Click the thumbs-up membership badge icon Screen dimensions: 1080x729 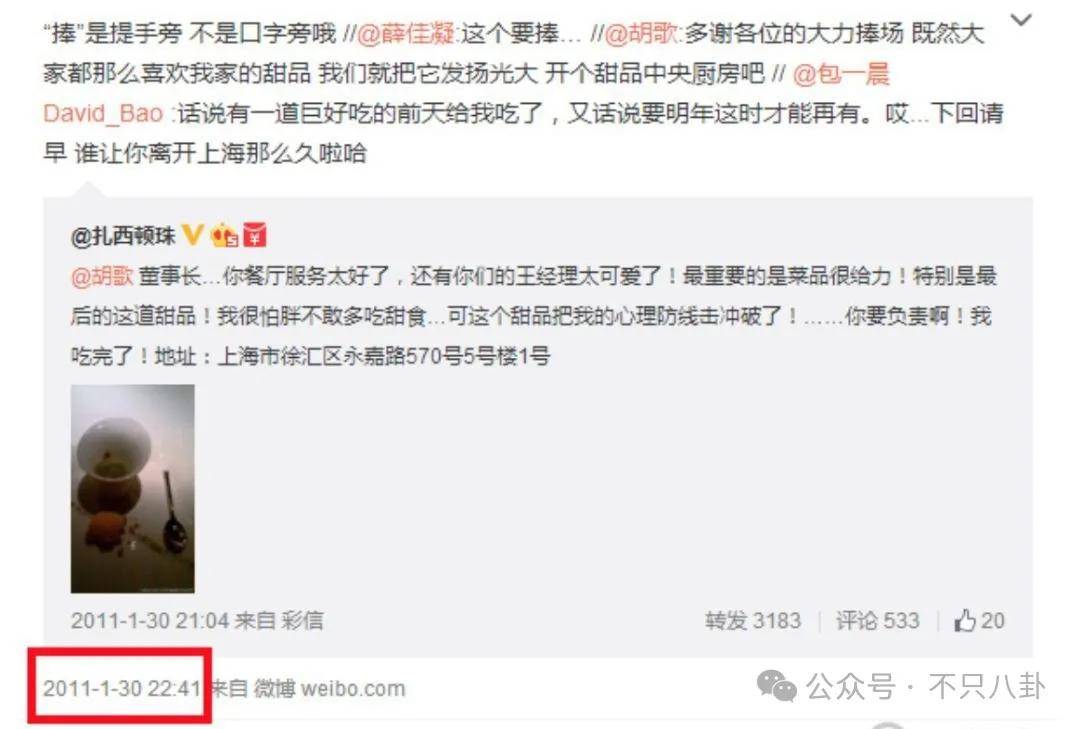pyautogui.click(x=225, y=236)
